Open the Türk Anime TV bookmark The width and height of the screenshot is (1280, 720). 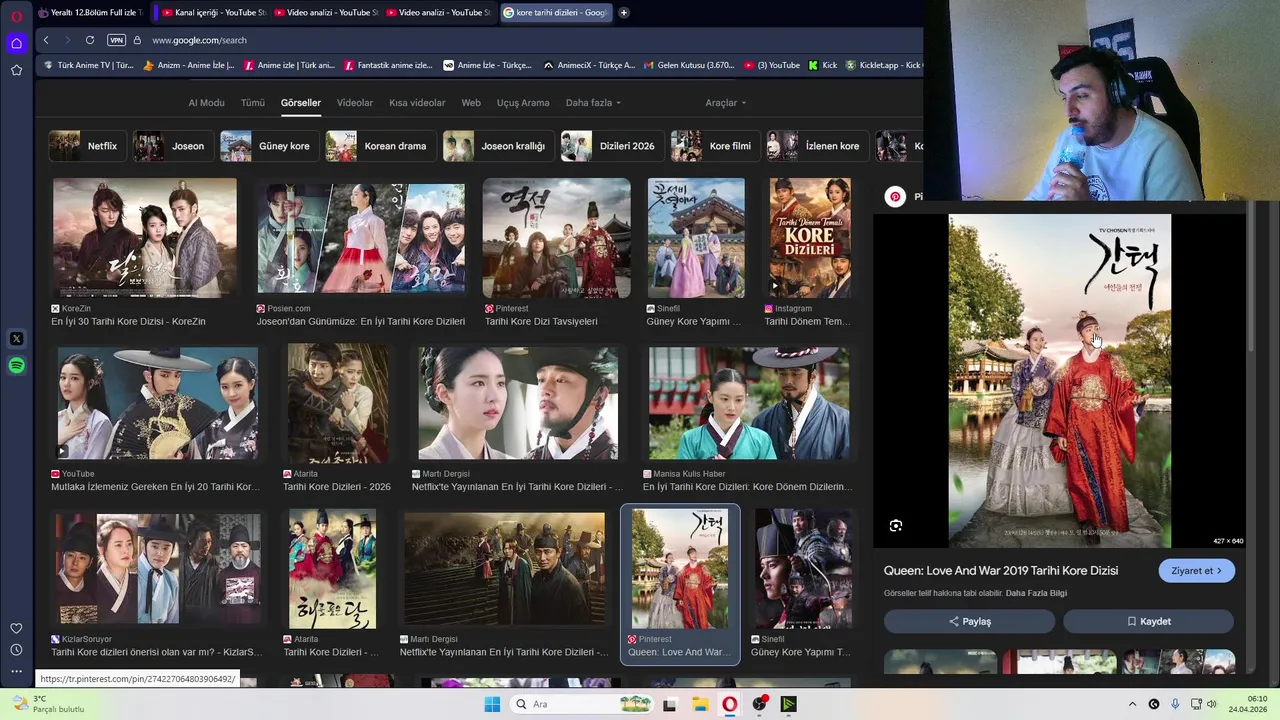tap(88, 65)
